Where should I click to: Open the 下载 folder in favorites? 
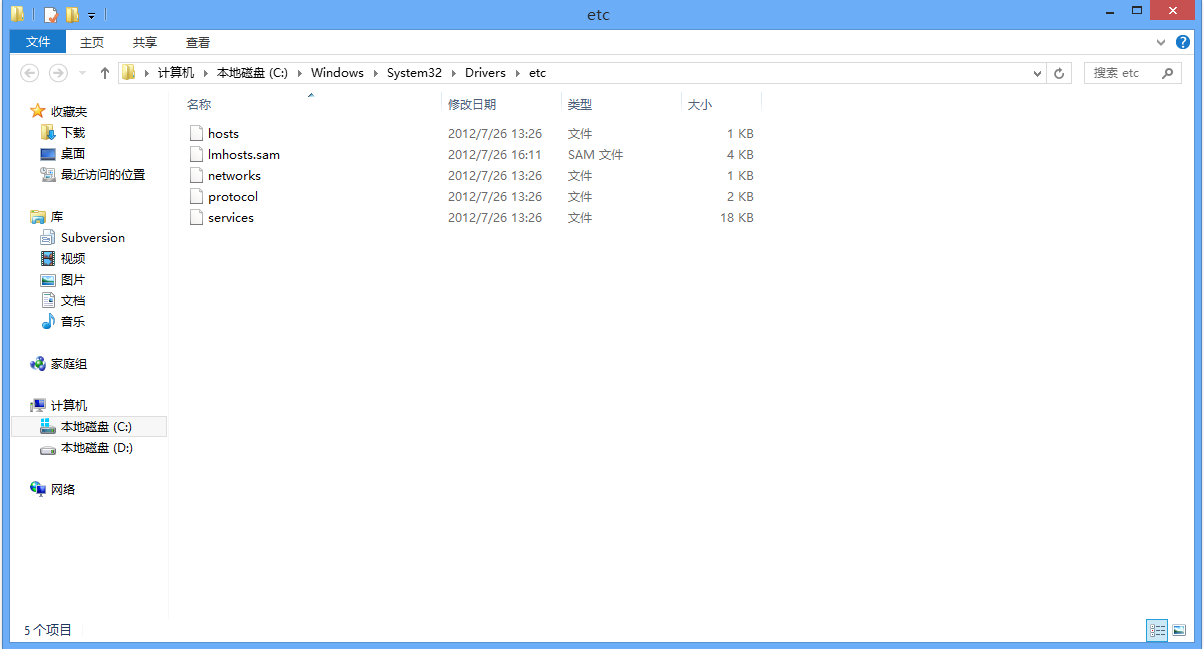click(x=72, y=133)
